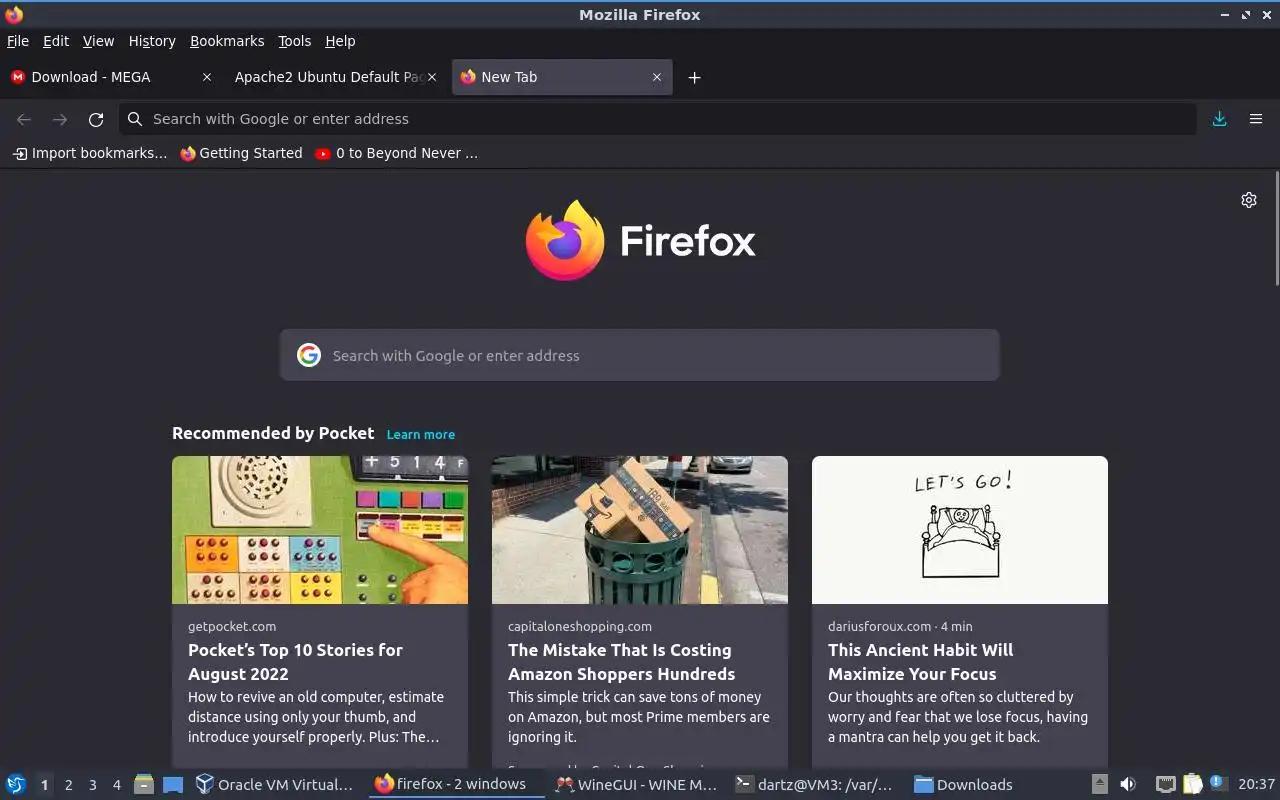The height and width of the screenshot is (800, 1280).
Task: Switch to WineGUI taskbar window
Action: click(x=636, y=785)
